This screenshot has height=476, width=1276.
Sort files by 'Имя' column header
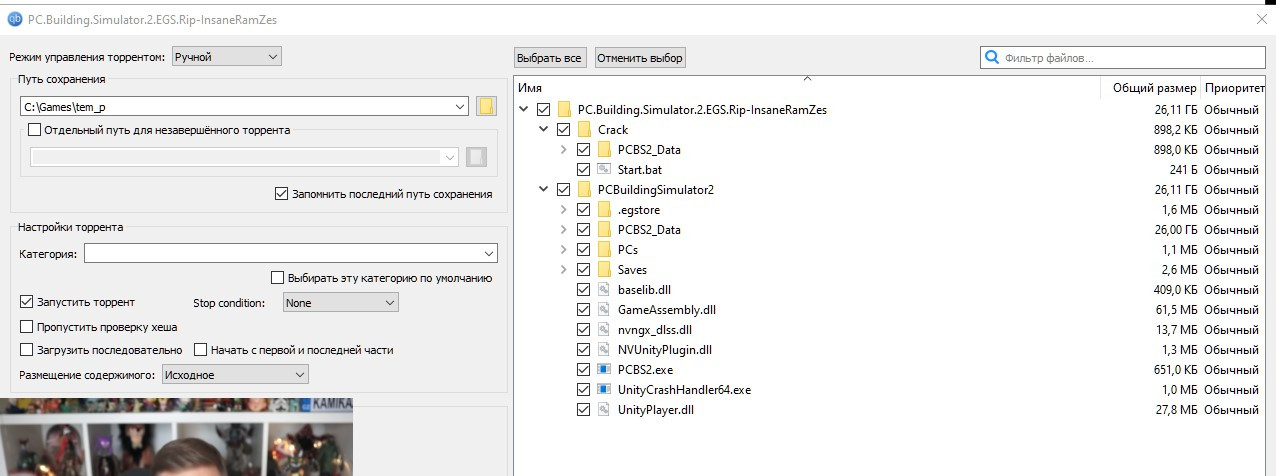(x=530, y=88)
